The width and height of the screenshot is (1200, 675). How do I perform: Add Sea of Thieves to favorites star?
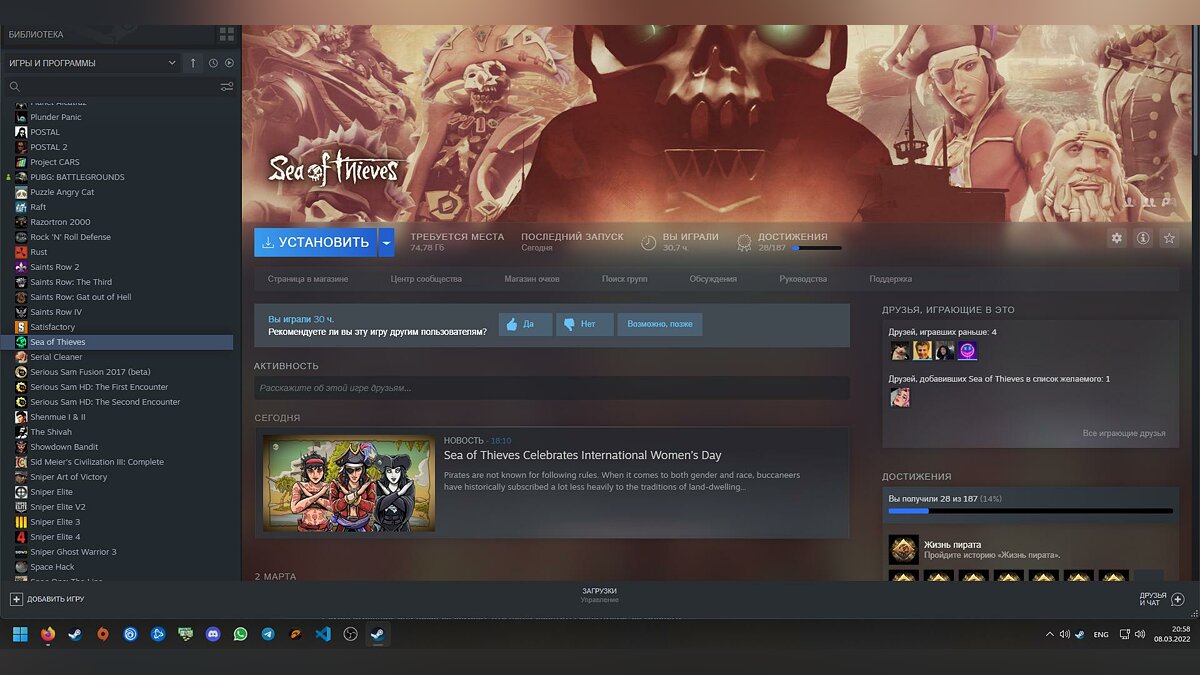pyautogui.click(x=1169, y=238)
